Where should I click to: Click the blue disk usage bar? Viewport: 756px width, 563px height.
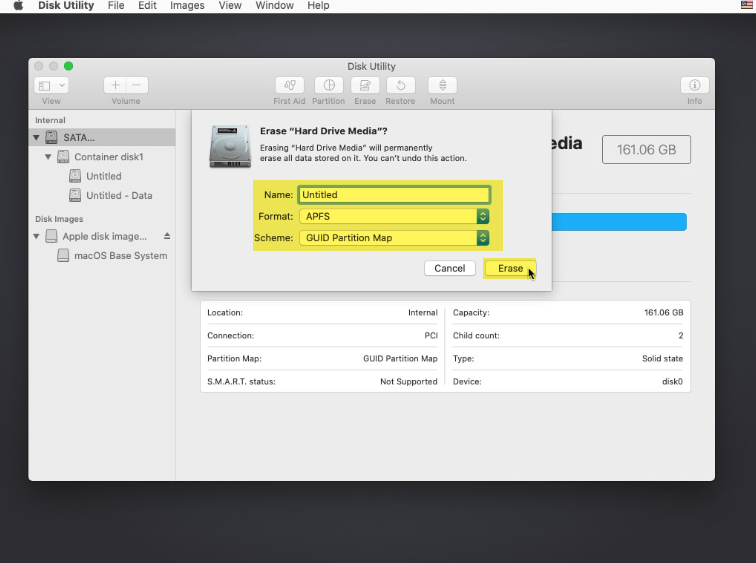[619, 222]
